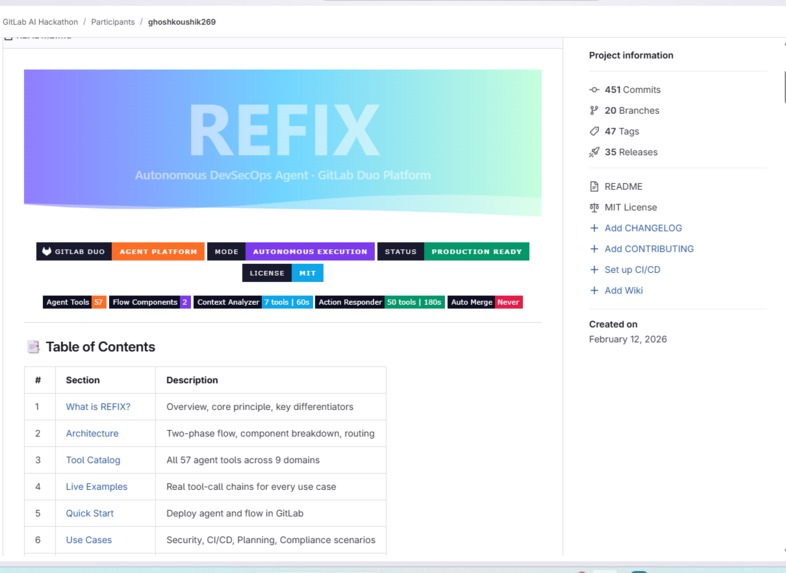Click the 'Two-phase flow, component breakdown, routing' cell
Screen dimensions: 786x573
270,433
